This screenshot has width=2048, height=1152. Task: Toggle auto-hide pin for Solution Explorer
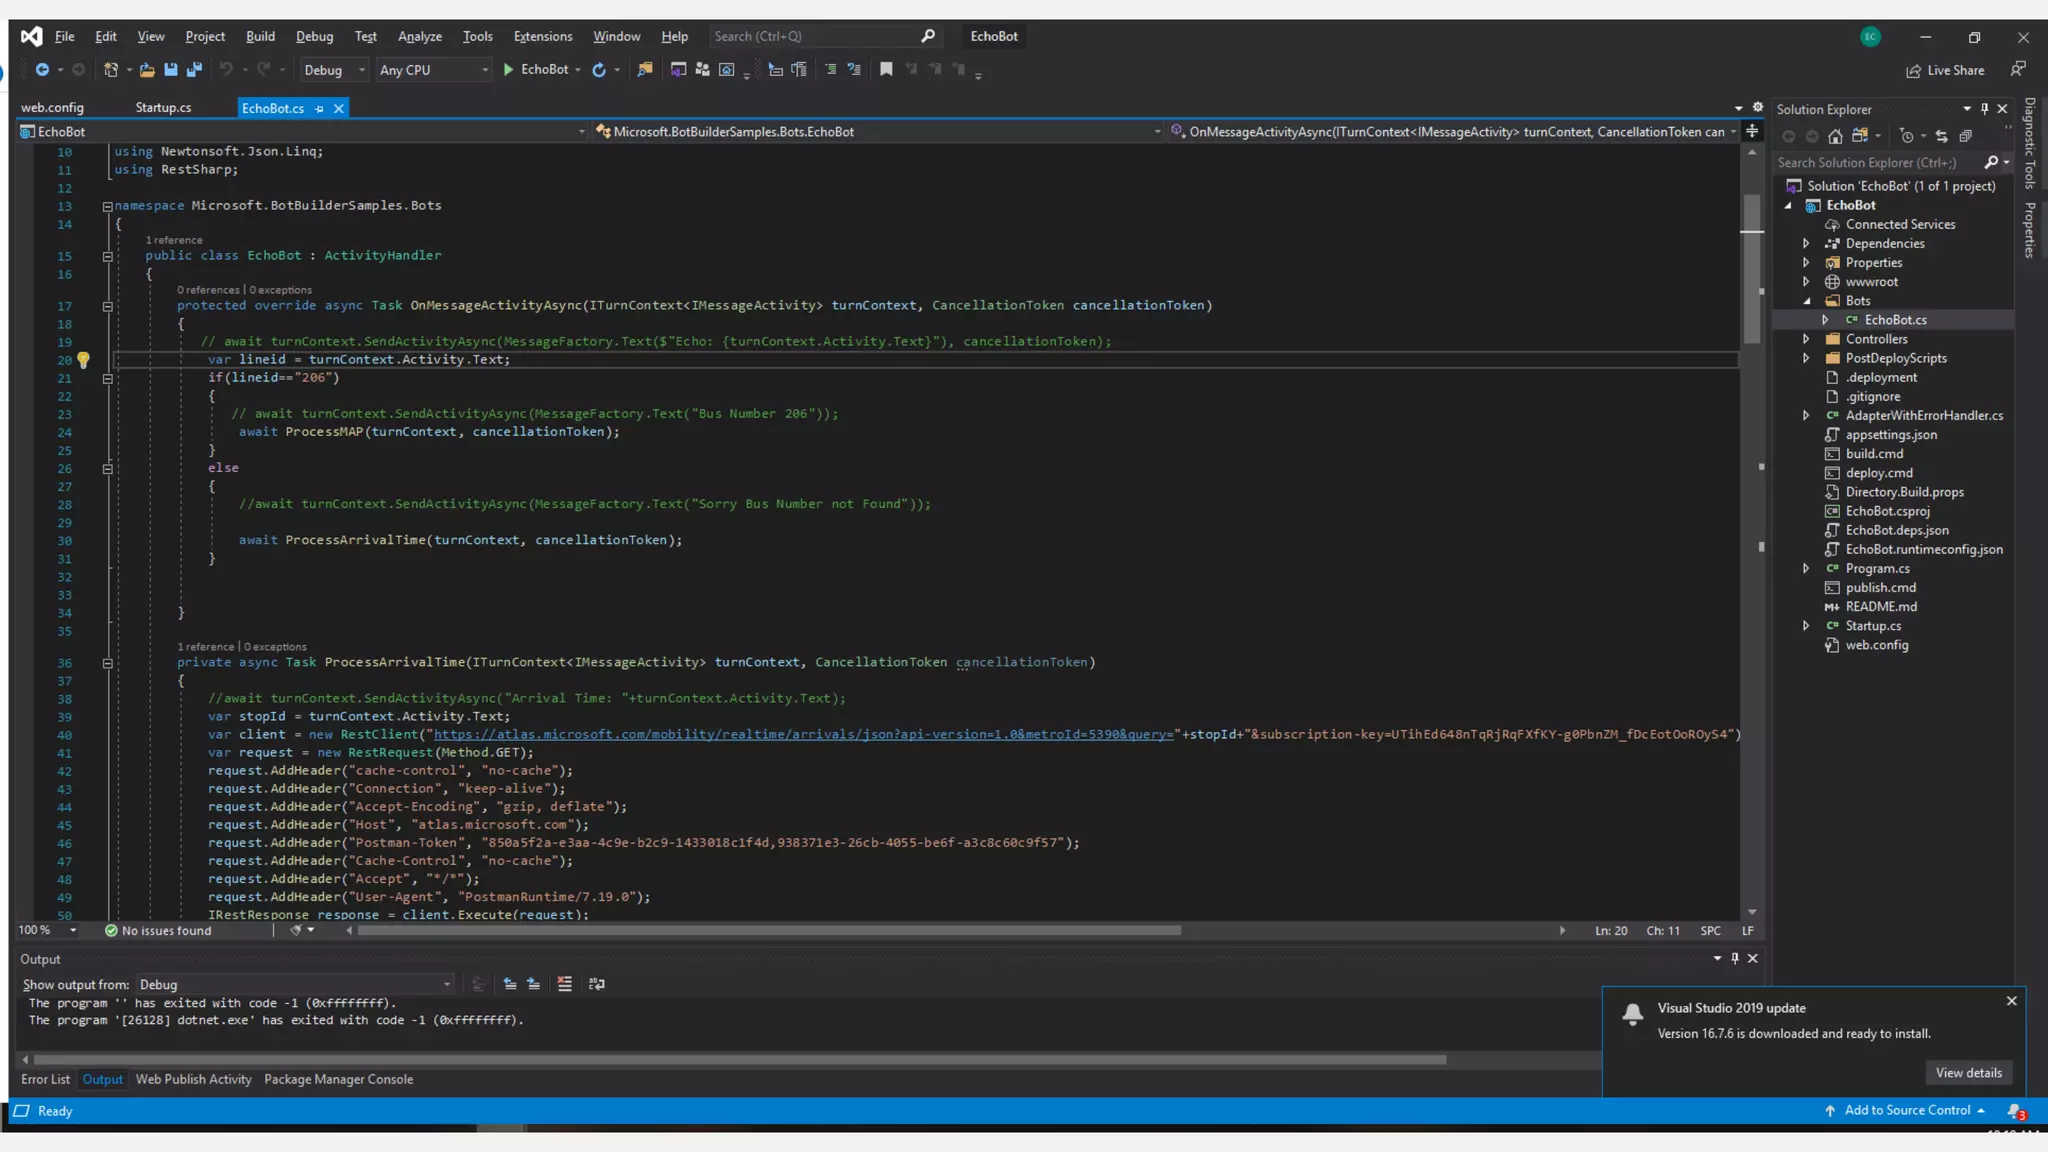click(1984, 109)
